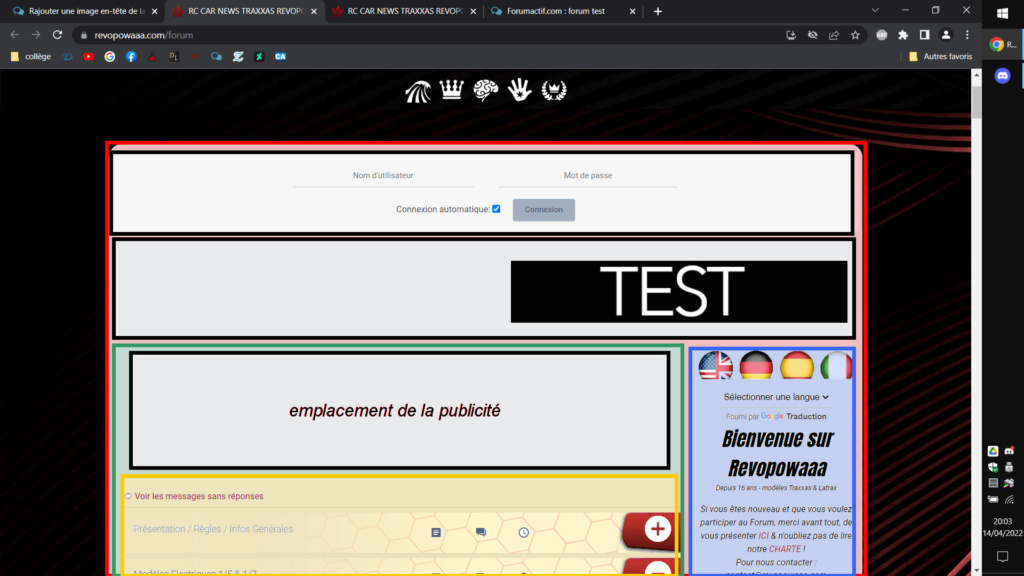
Task: Click the wing icon in the header
Action: pyautogui.click(x=418, y=91)
